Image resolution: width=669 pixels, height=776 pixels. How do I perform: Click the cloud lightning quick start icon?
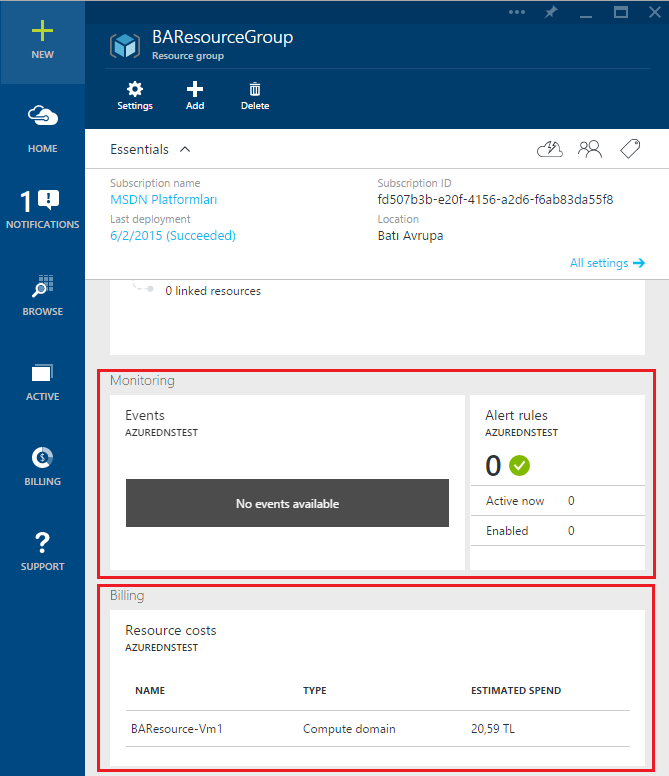550,149
